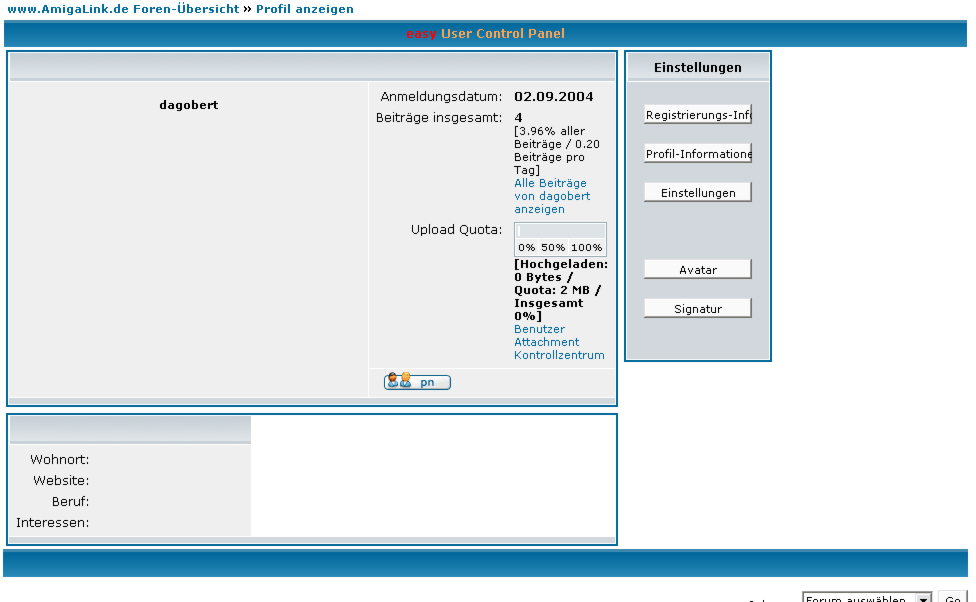The height and width of the screenshot is (602, 976).
Task: Show Alle Beiträge von dagobert
Action: click(550, 196)
